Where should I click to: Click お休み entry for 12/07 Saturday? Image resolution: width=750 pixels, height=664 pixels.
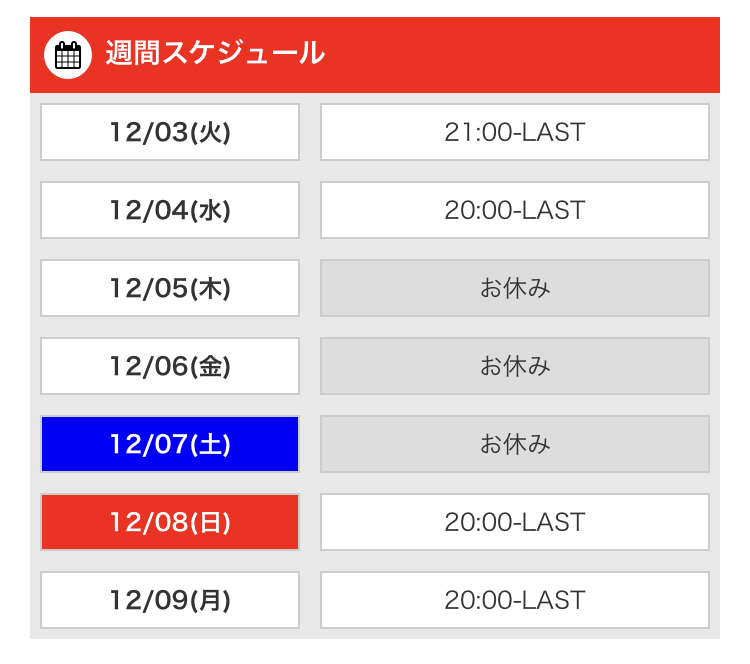(x=515, y=444)
